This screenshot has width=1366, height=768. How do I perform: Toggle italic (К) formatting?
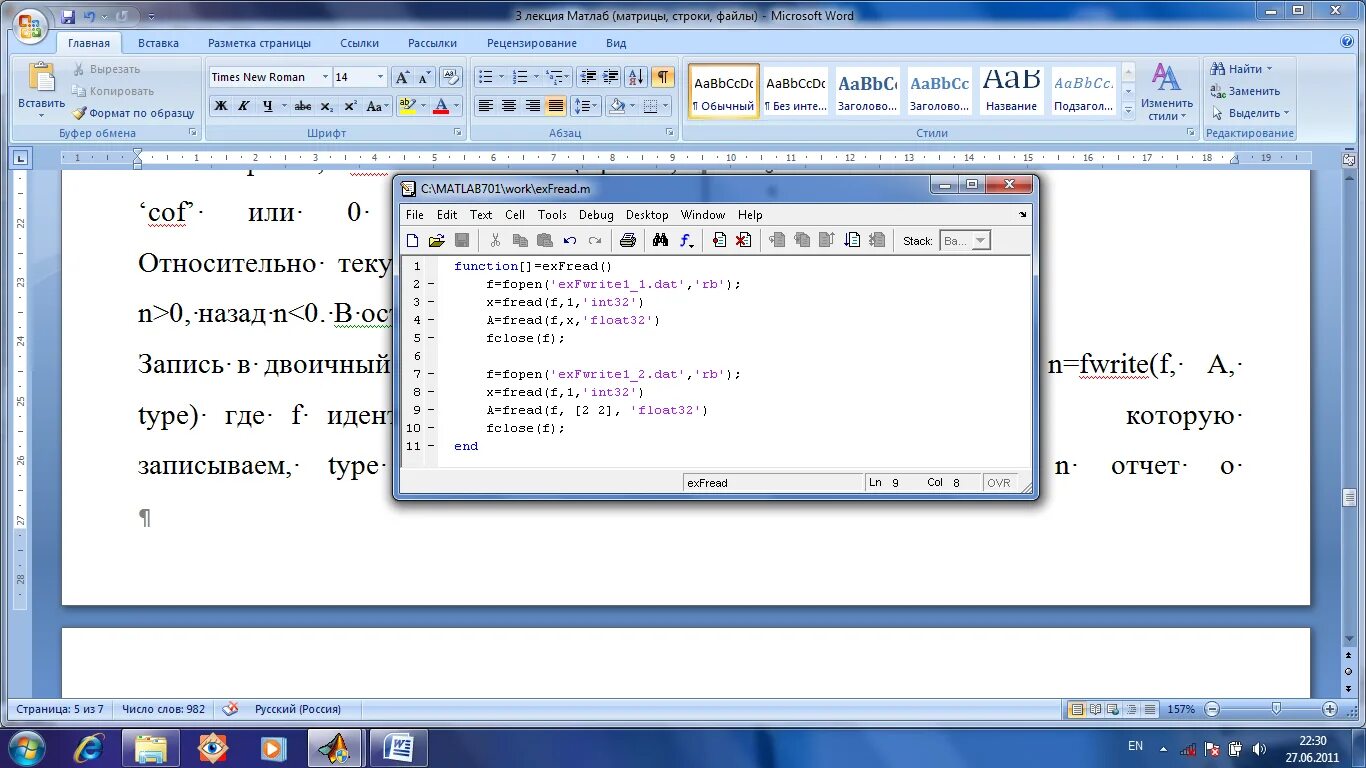coord(244,106)
